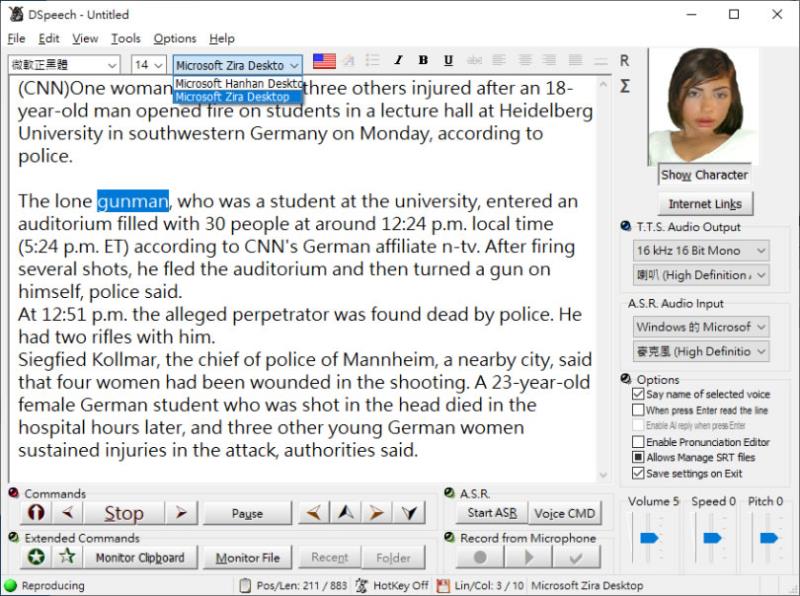Open the Tools menu
800x596 pixels.
pos(126,38)
